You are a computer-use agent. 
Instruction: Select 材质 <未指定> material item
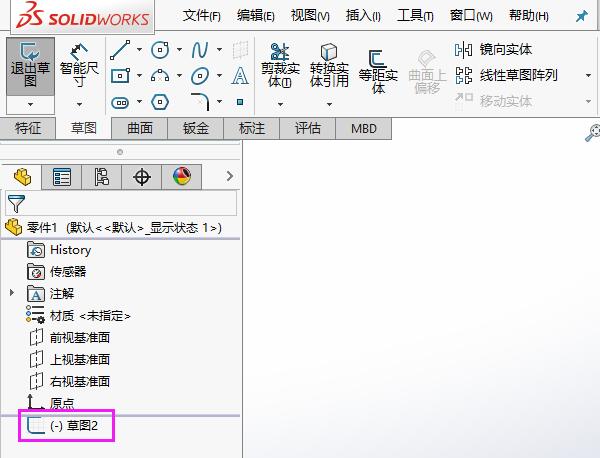78,316
